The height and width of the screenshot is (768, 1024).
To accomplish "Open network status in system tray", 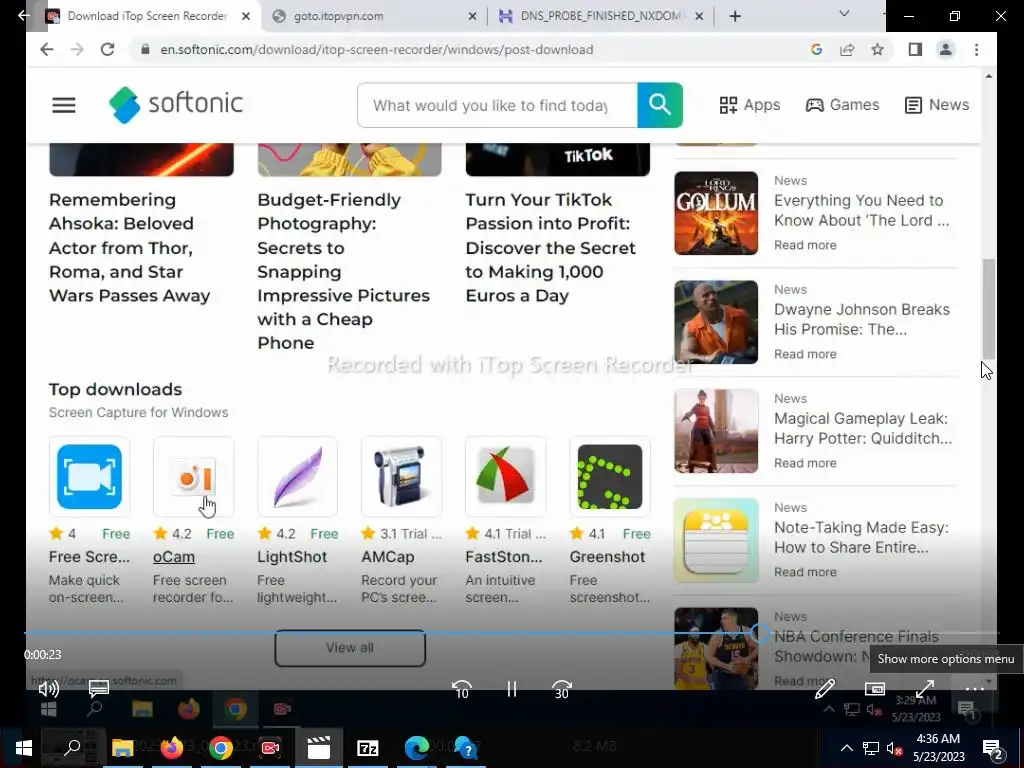I will pos(871,748).
